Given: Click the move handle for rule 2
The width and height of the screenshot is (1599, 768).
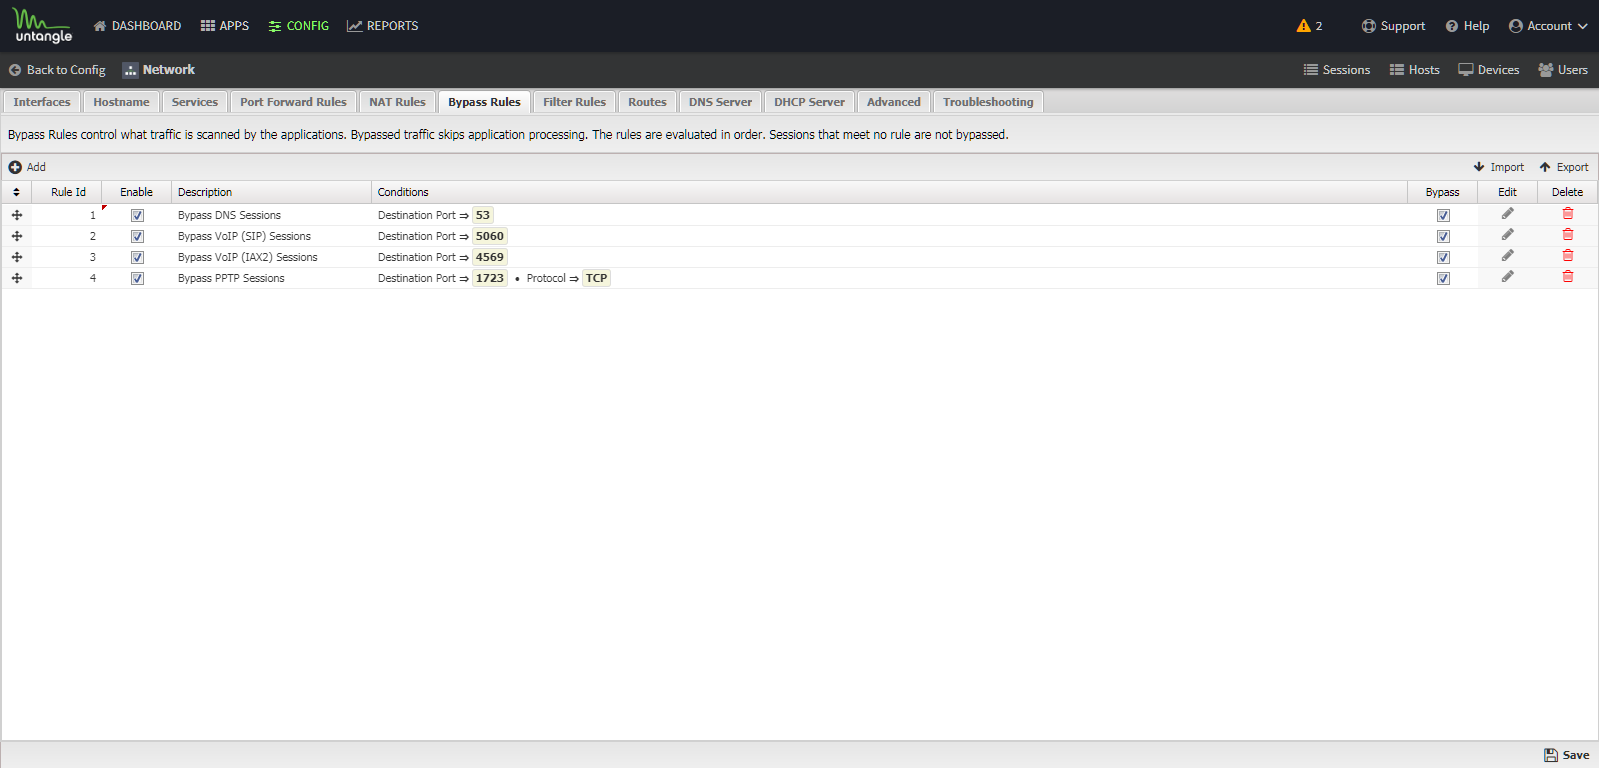Looking at the screenshot, I should pyautogui.click(x=17, y=236).
